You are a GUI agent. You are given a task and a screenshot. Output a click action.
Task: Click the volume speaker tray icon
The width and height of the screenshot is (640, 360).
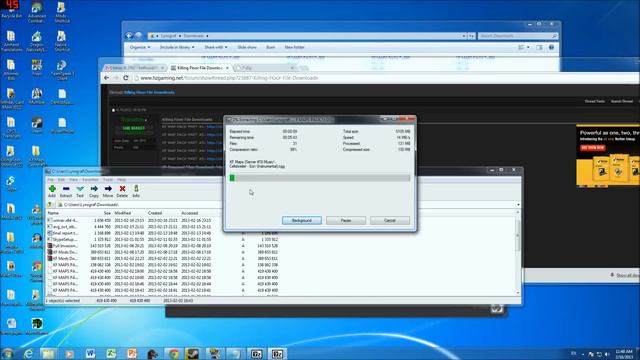point(607,354)
